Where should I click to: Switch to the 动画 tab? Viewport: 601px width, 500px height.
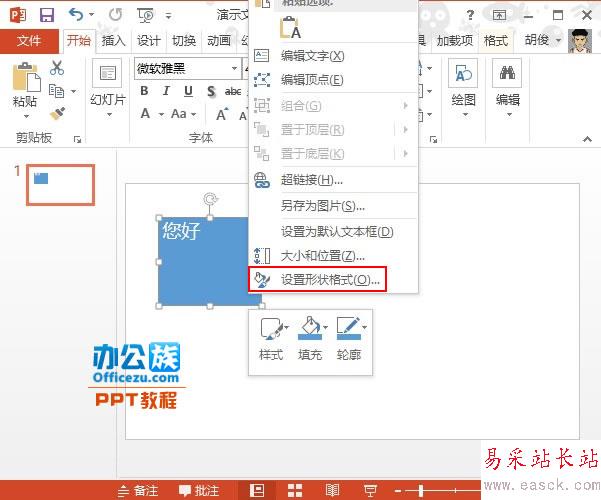[x=219, y=41]
